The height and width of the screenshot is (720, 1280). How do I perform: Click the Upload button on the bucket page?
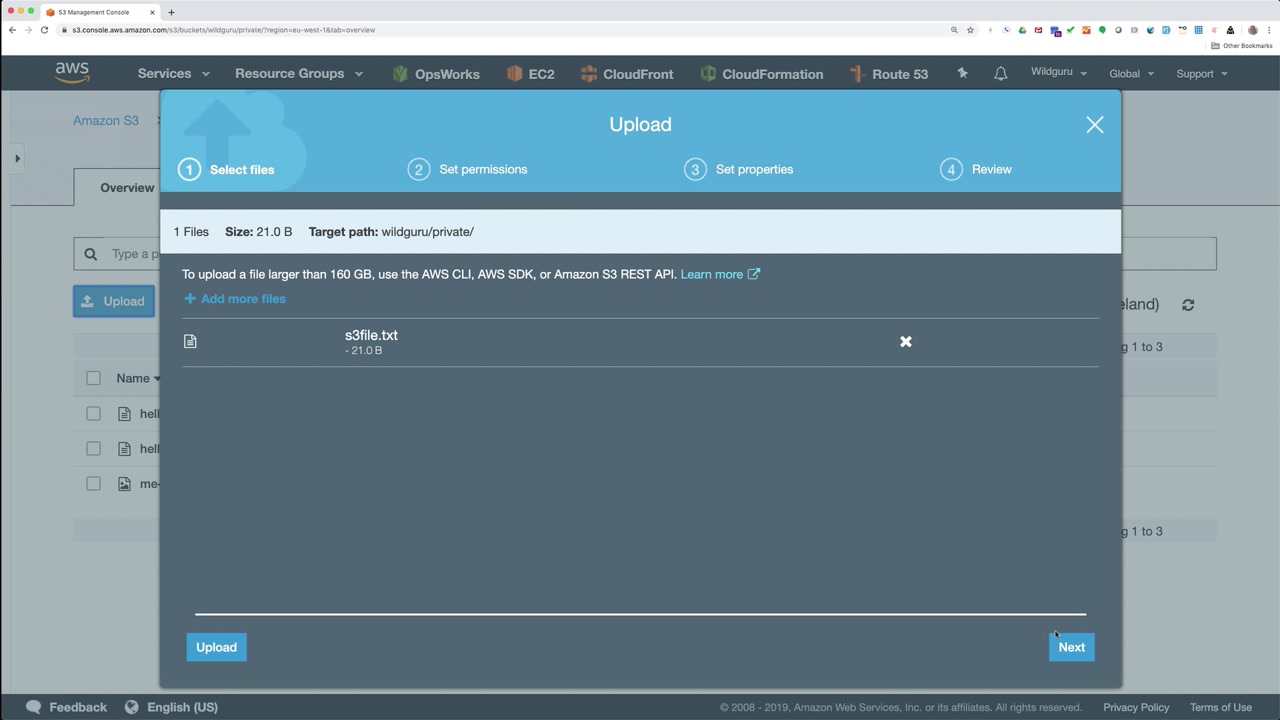pyautogui.click(x=114, y=301)
